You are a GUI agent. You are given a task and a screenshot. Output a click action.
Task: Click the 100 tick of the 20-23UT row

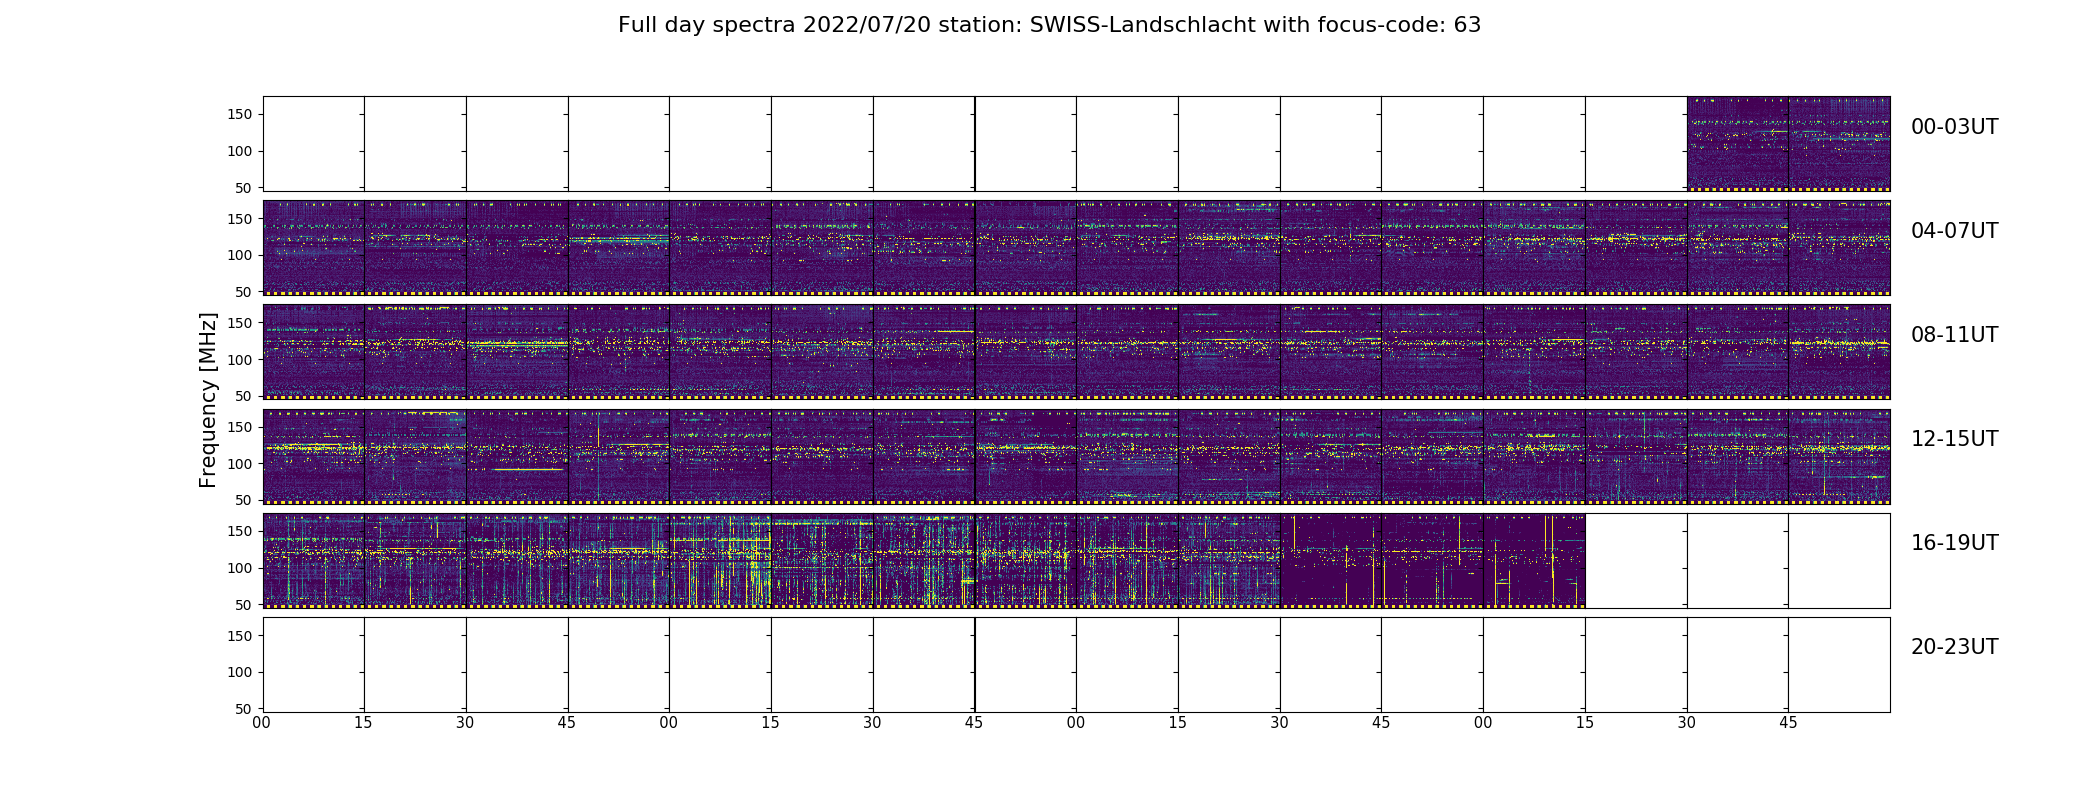pos(240,672)
